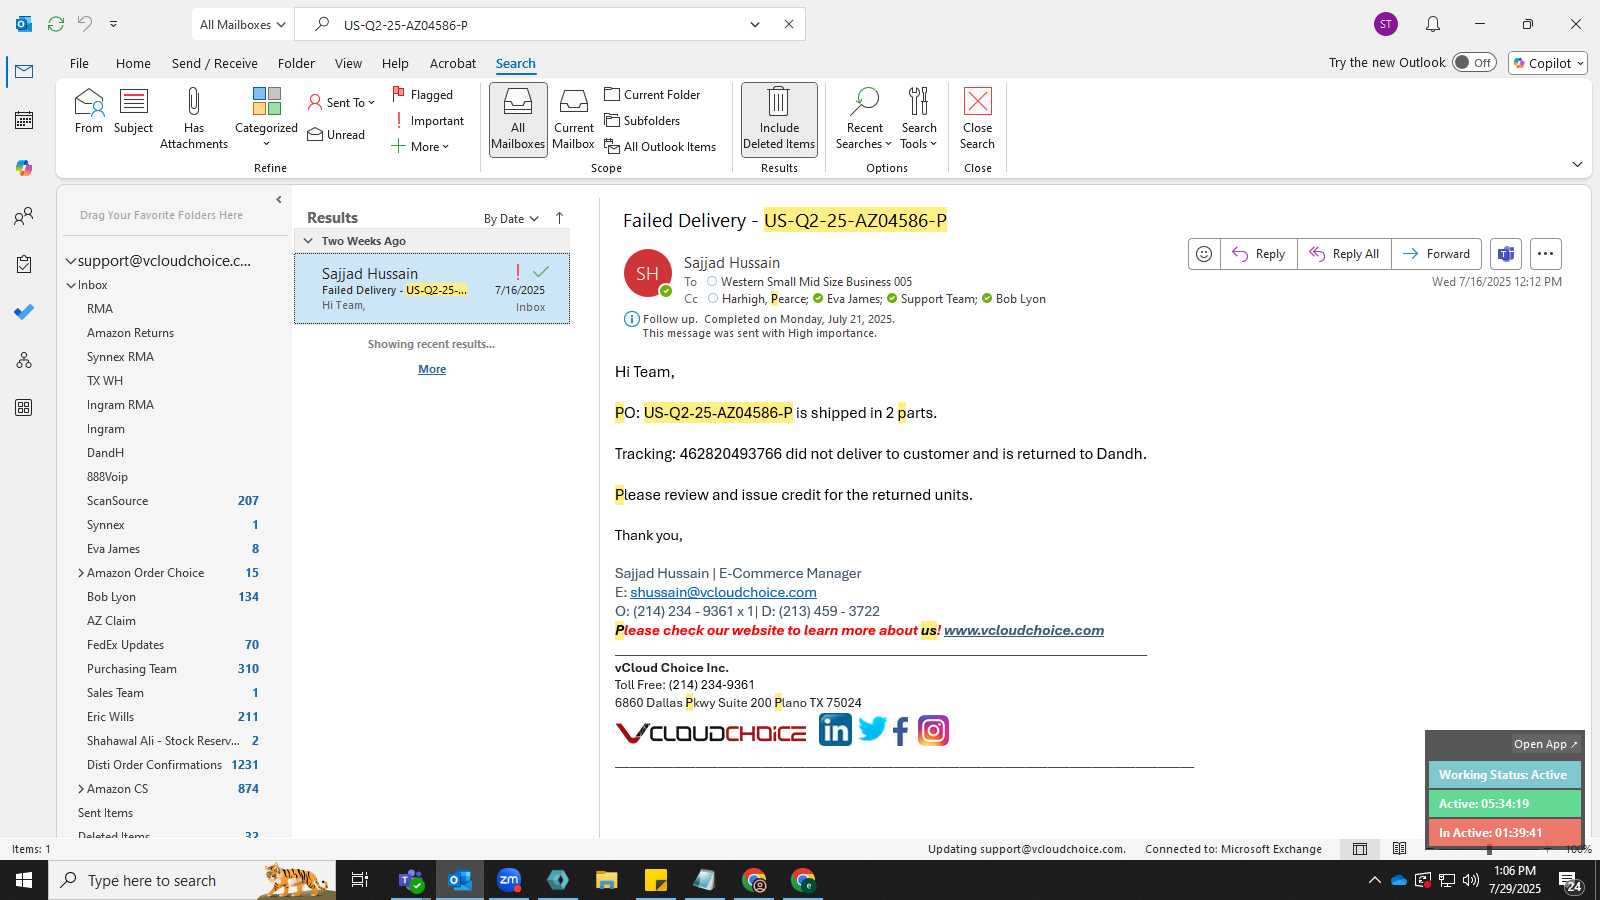This screenshot has width=1600, height=900.
Task: Collapse the ribbon with chevron
Action: (1577, 164)
